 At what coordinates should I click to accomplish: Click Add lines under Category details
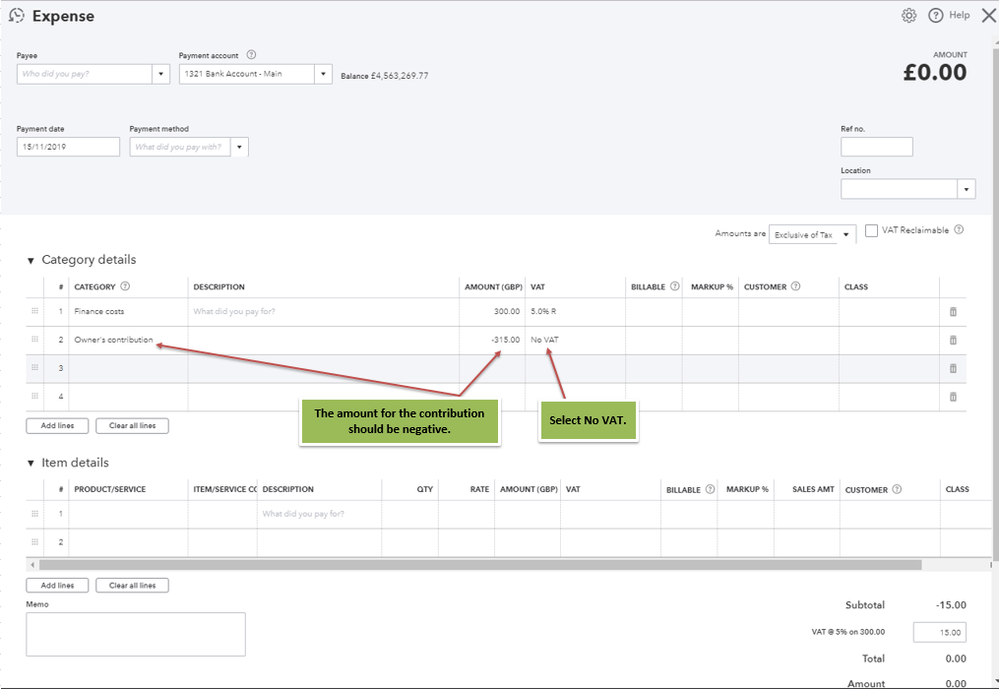pyautogui.click(x=57, y=426)
